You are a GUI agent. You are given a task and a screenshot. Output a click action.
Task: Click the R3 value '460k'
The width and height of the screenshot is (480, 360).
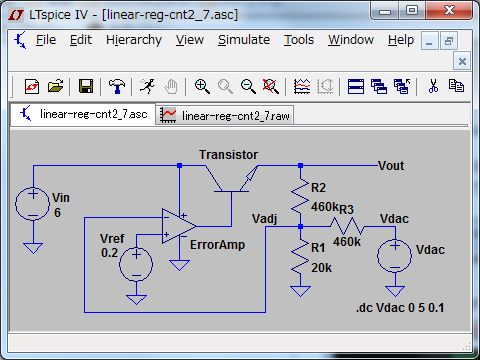pyautogui.click(x=347, y=242)
